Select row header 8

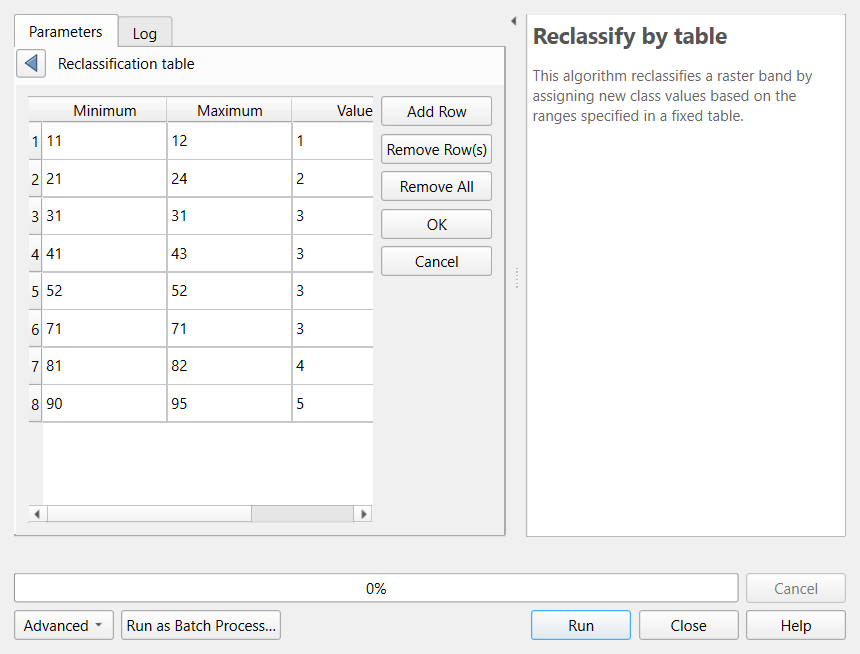35,404
